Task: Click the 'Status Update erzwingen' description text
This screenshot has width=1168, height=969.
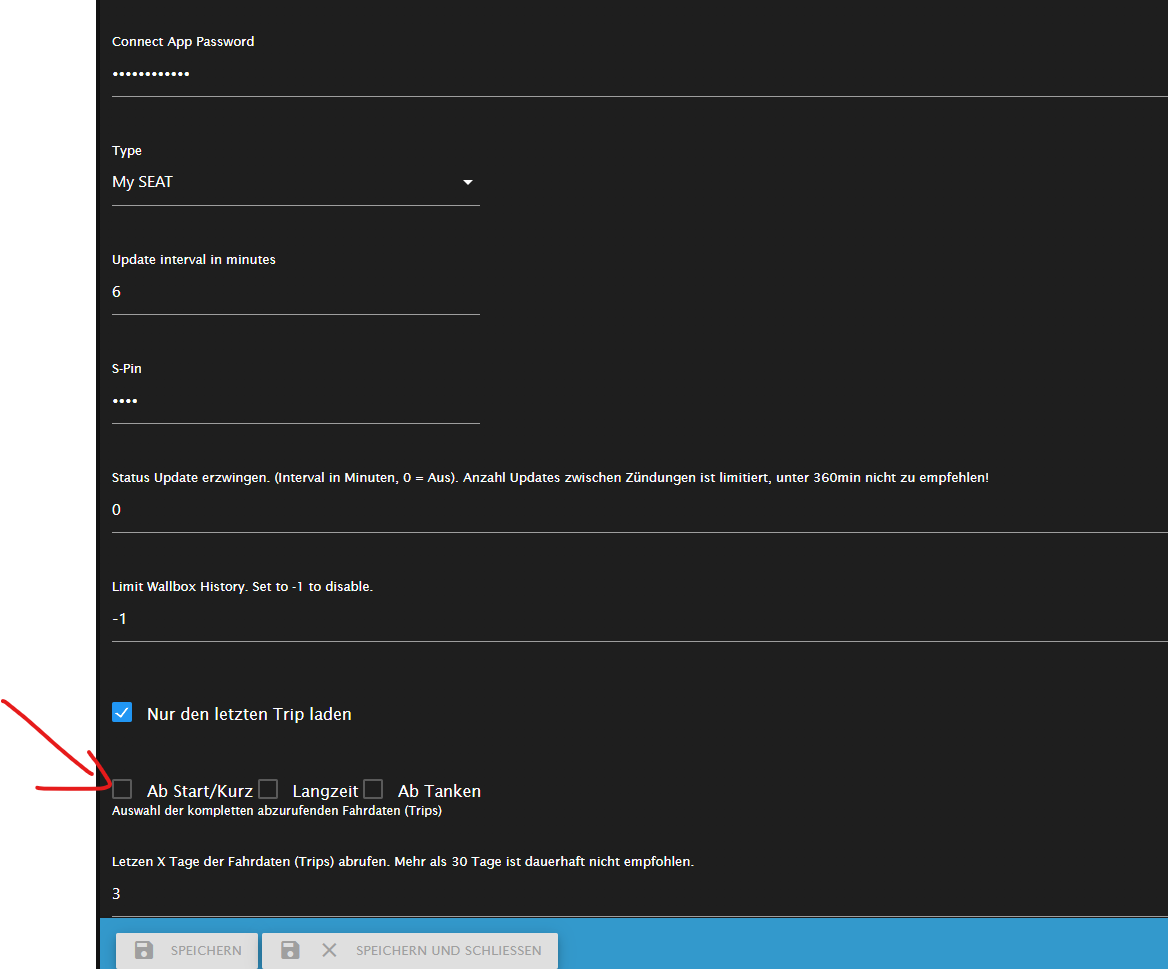Action: pyautogui.click(x=550, y=477)
